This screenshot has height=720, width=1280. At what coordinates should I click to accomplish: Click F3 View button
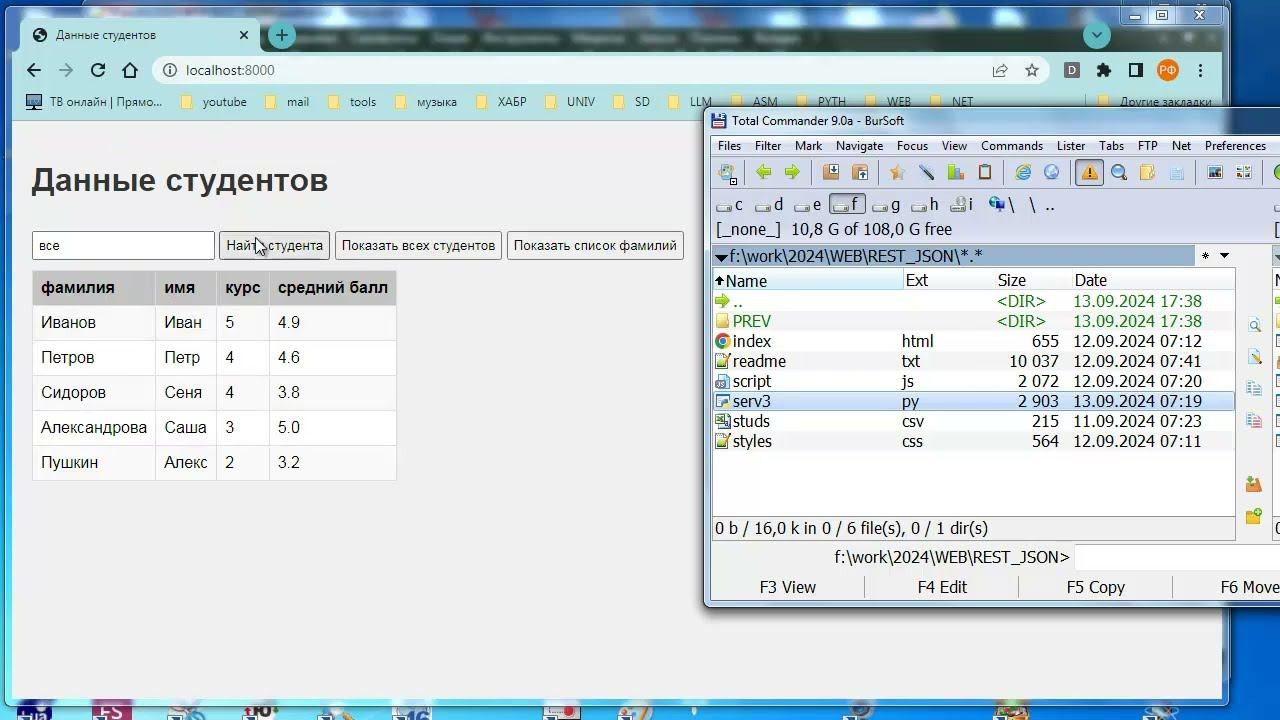click(x=787, y=587)
